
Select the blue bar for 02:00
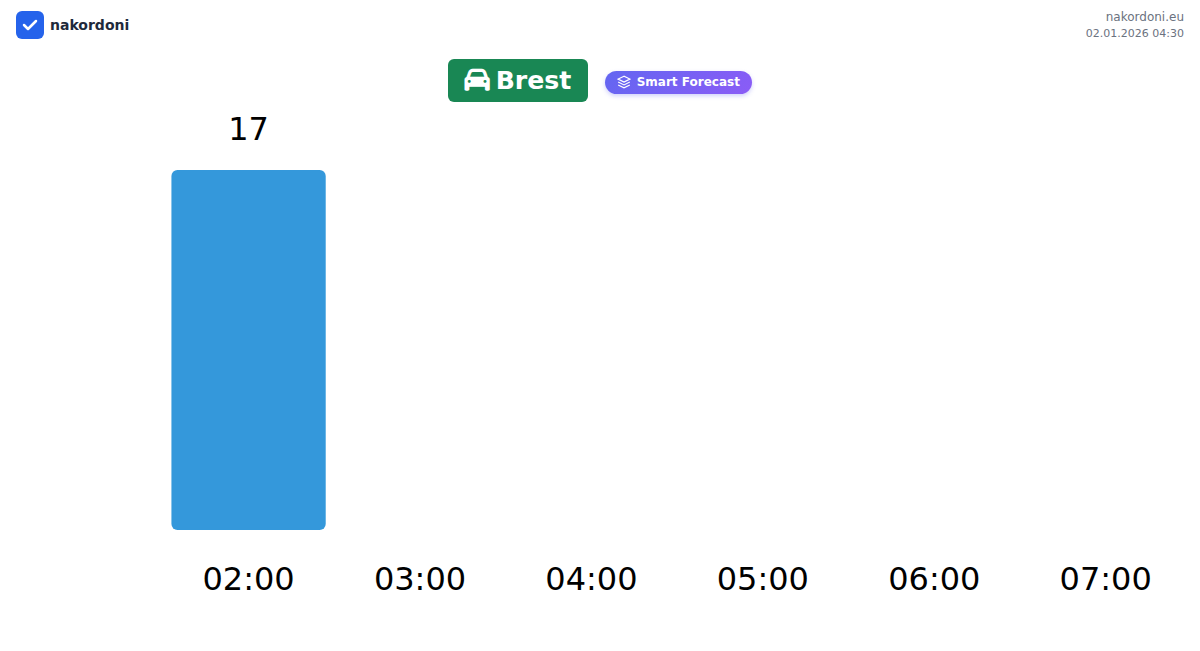coord(248,350)
